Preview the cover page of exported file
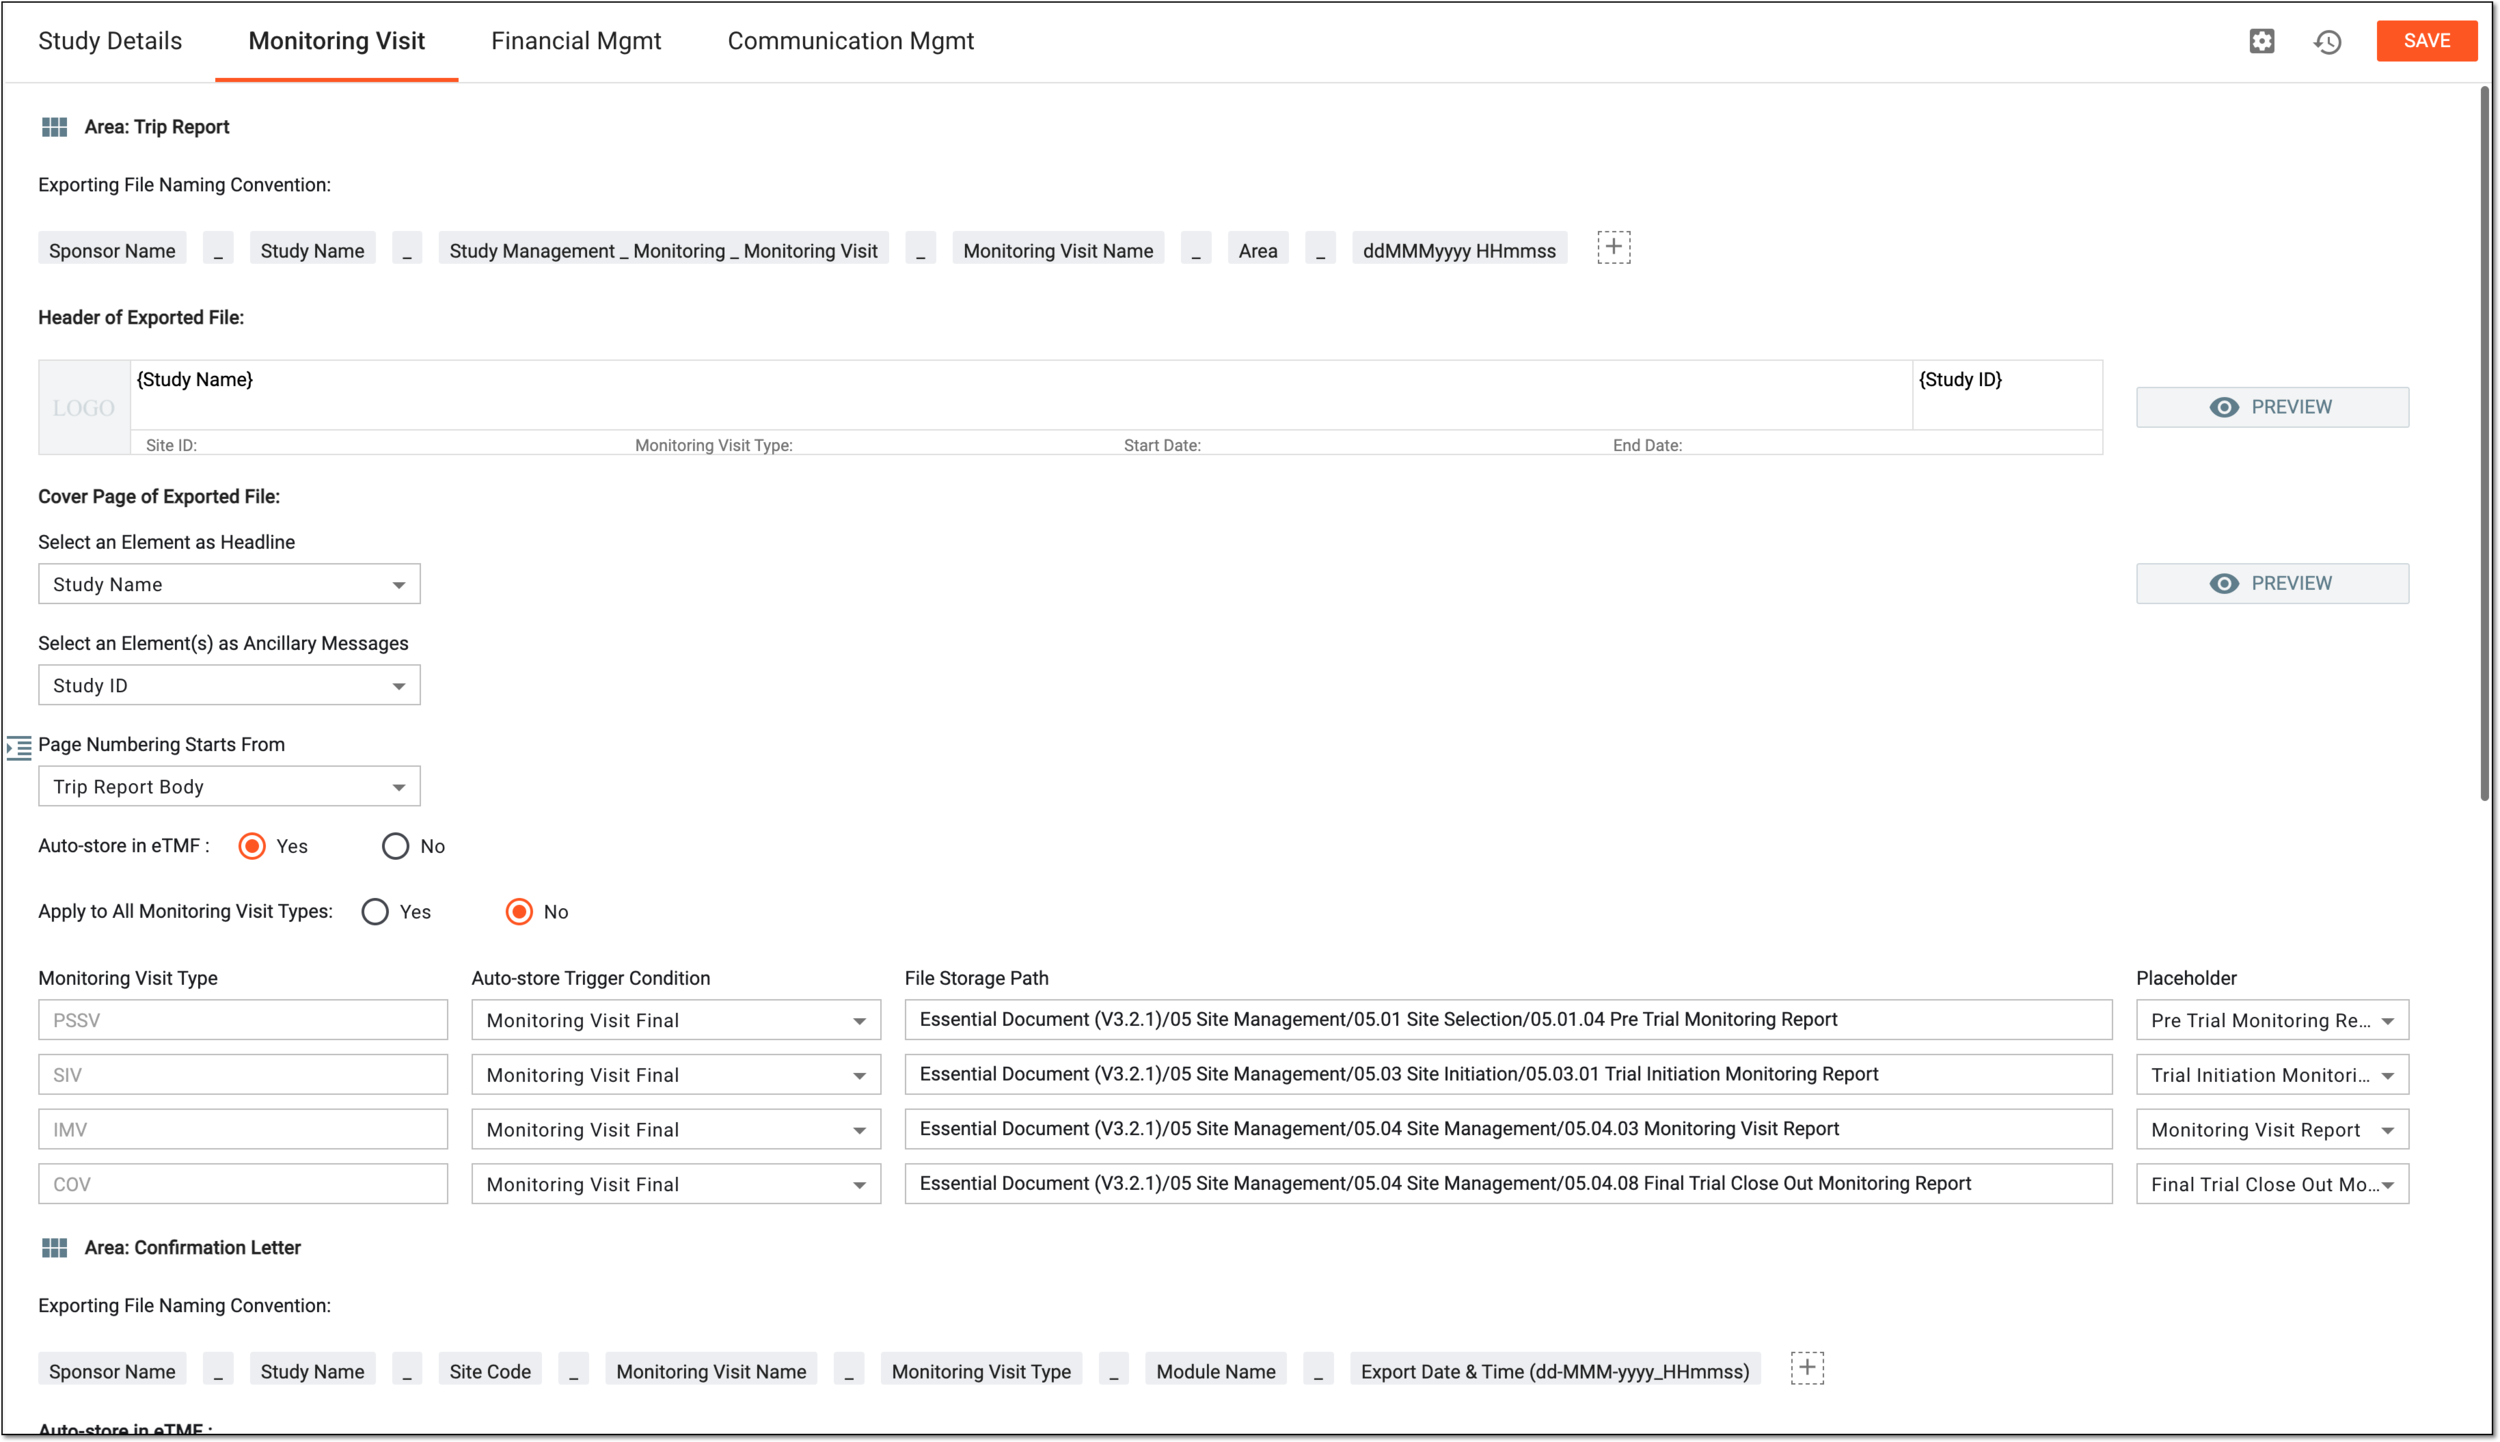This screenshot has height=1442, width=2500. pyautogui.click(x=2272, y=583)
